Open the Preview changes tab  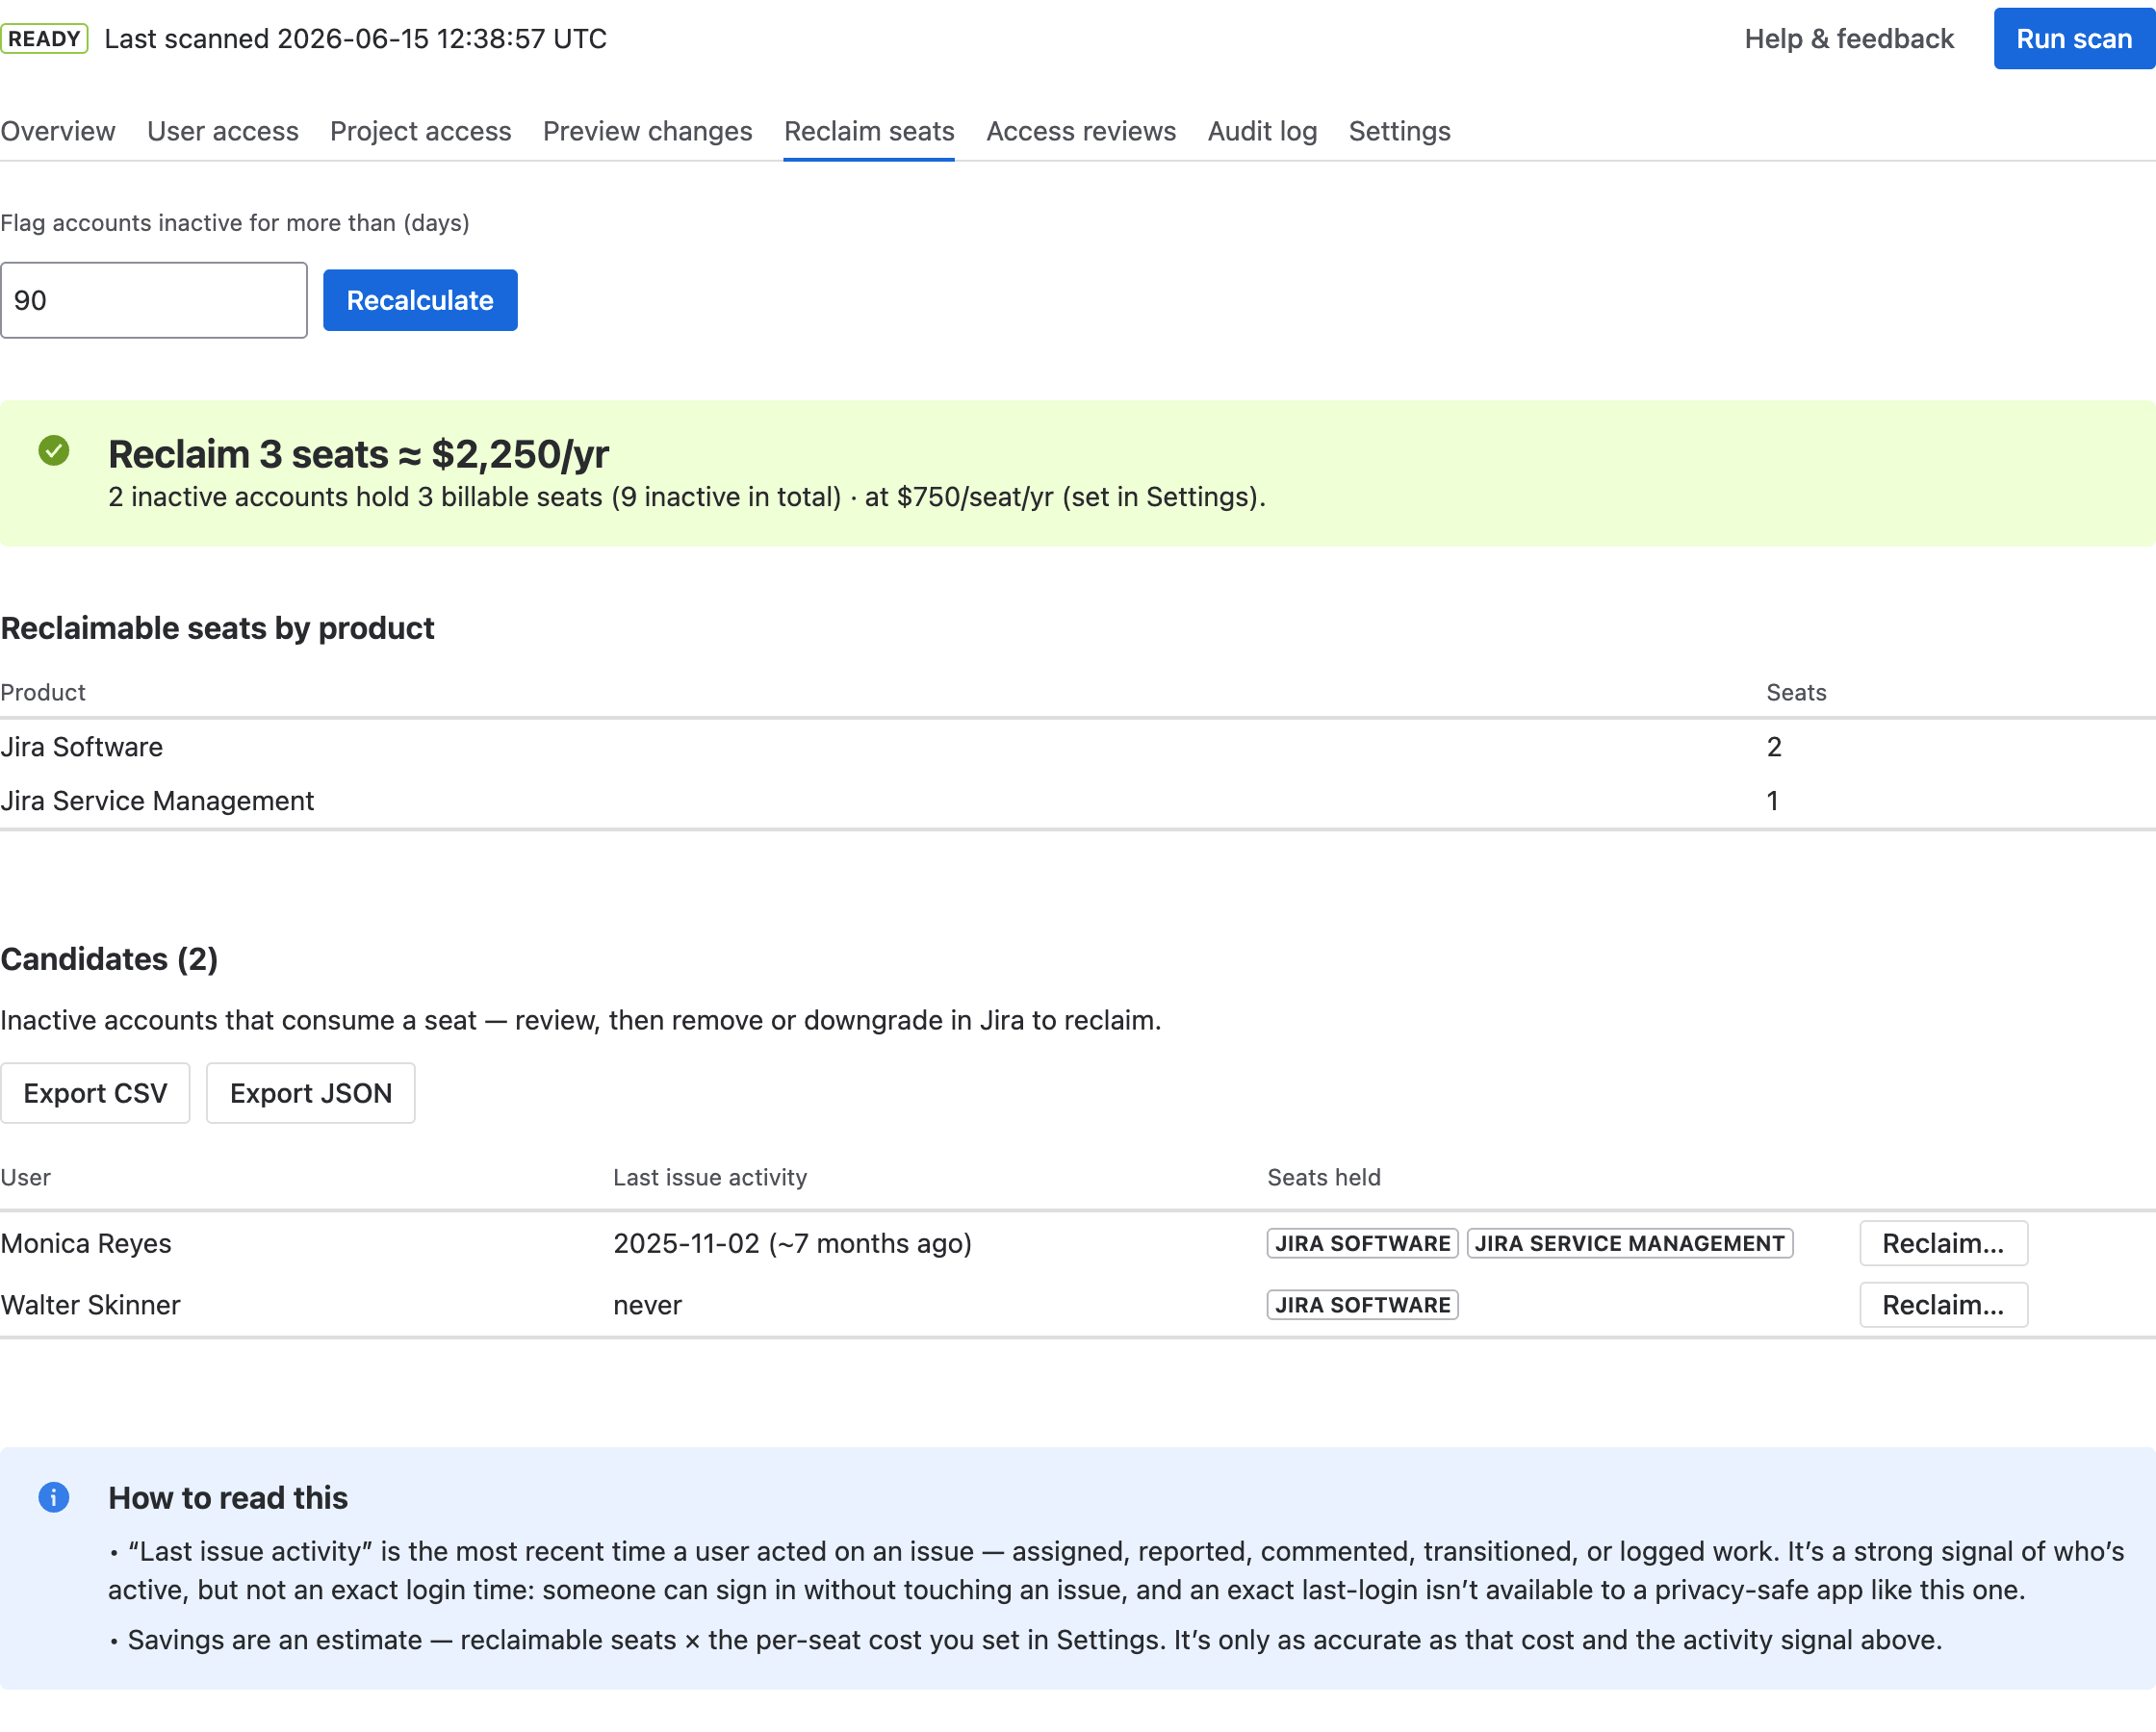(x=648, y=131)
